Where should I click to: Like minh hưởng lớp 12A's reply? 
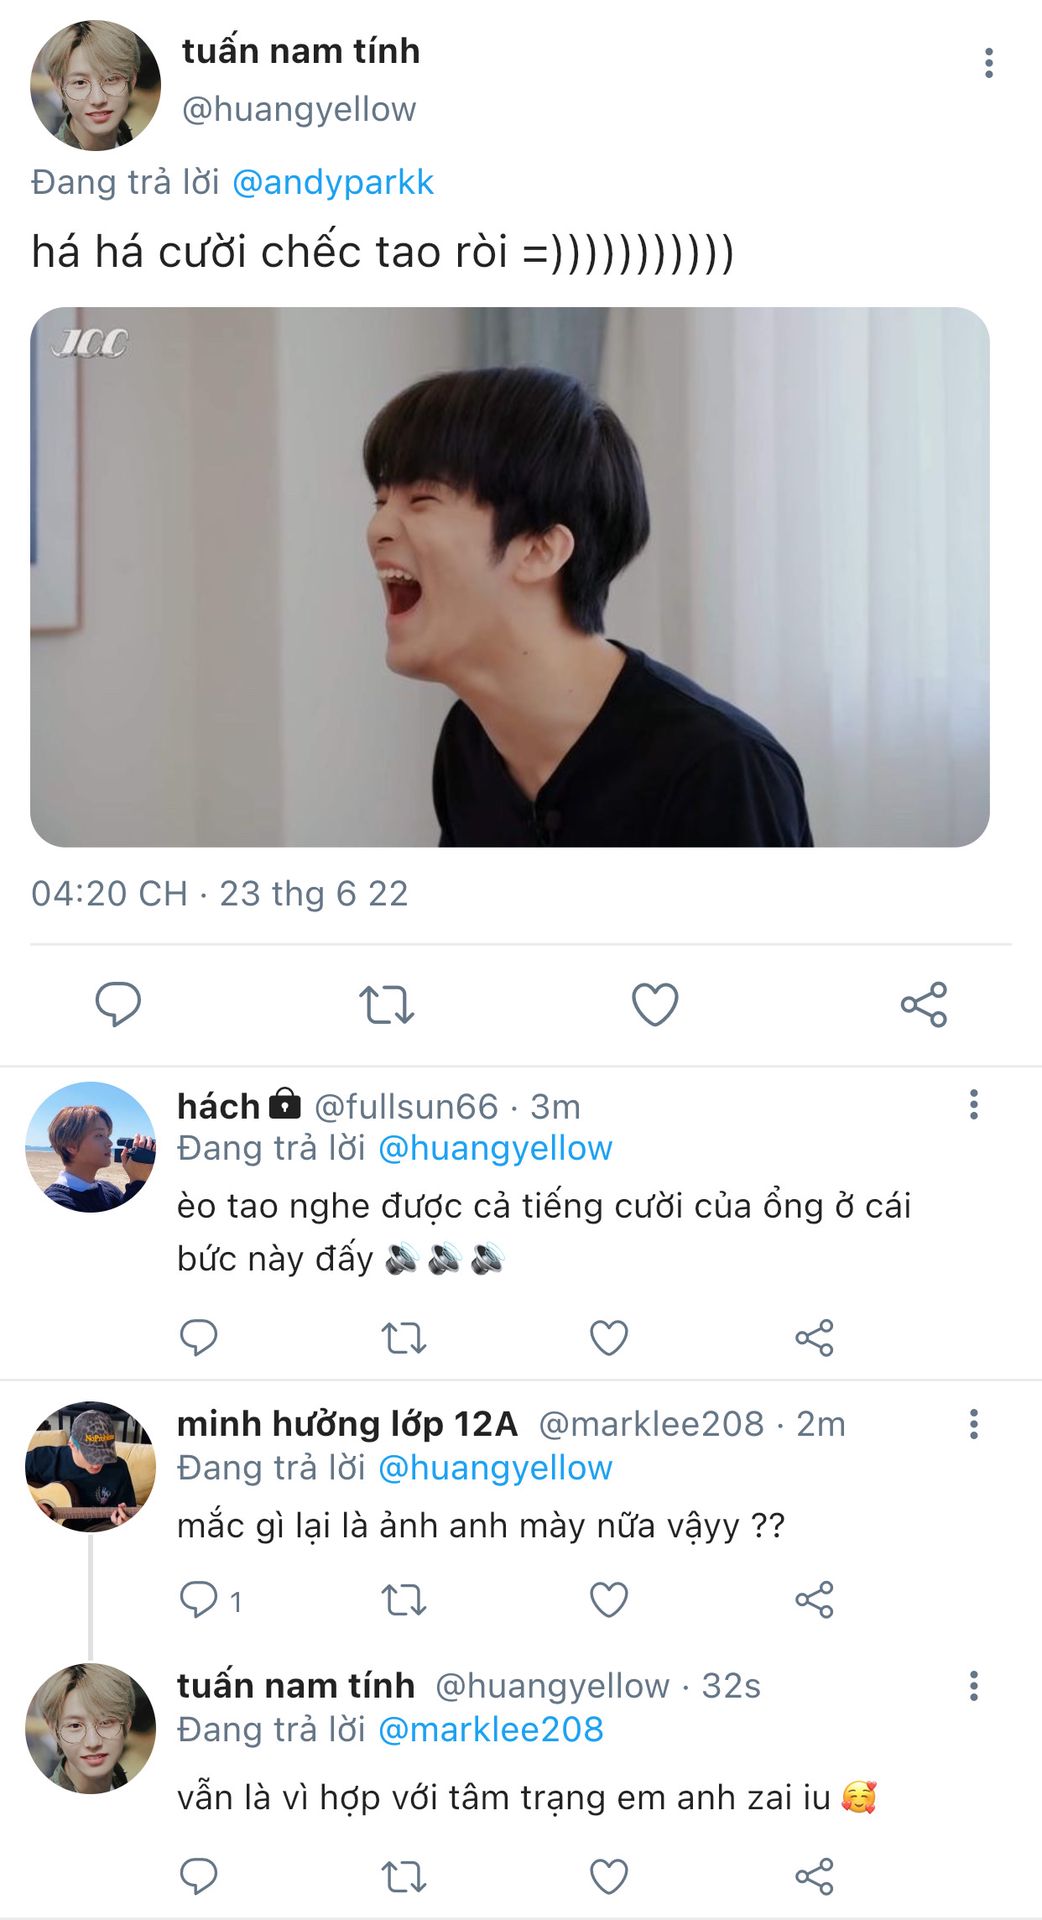[608, 1600]
